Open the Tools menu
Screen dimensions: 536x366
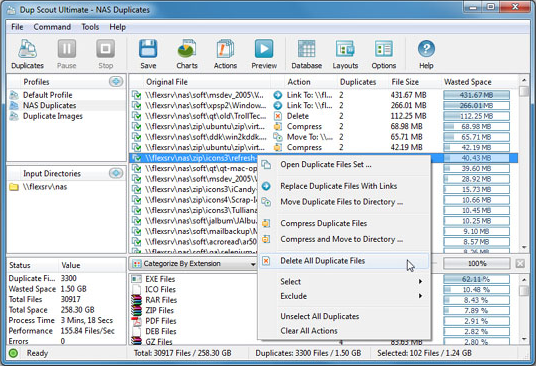click(90, 27)
